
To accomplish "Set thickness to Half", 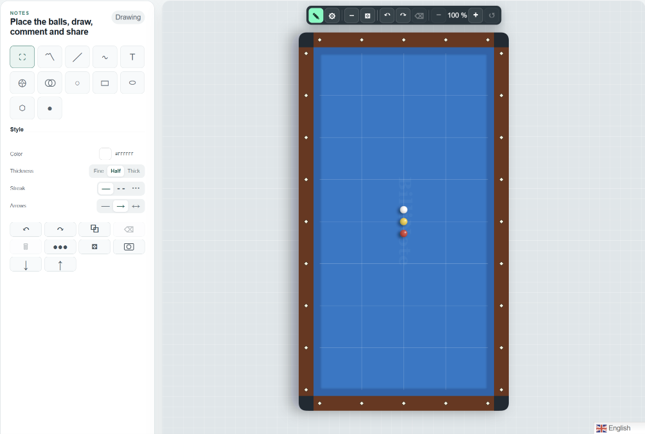I will pos(116,171).
